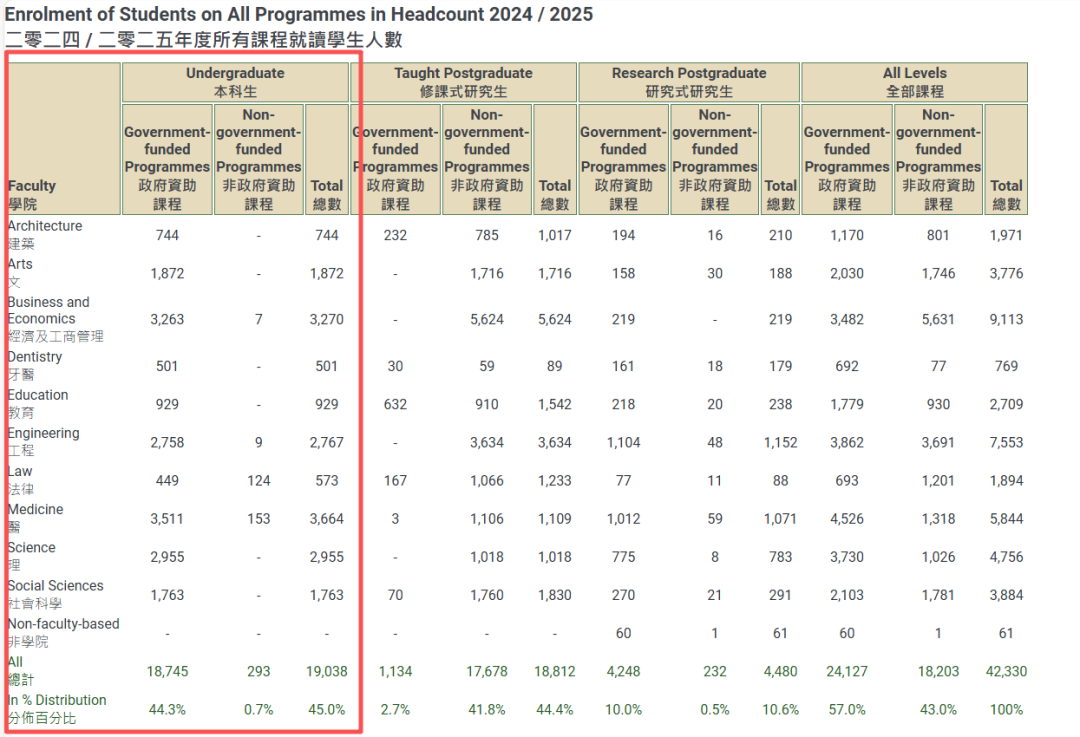1080x737 pixels.
Task: Select the Education taught postgraduate total 1,542
Action: tap(554, 404)
